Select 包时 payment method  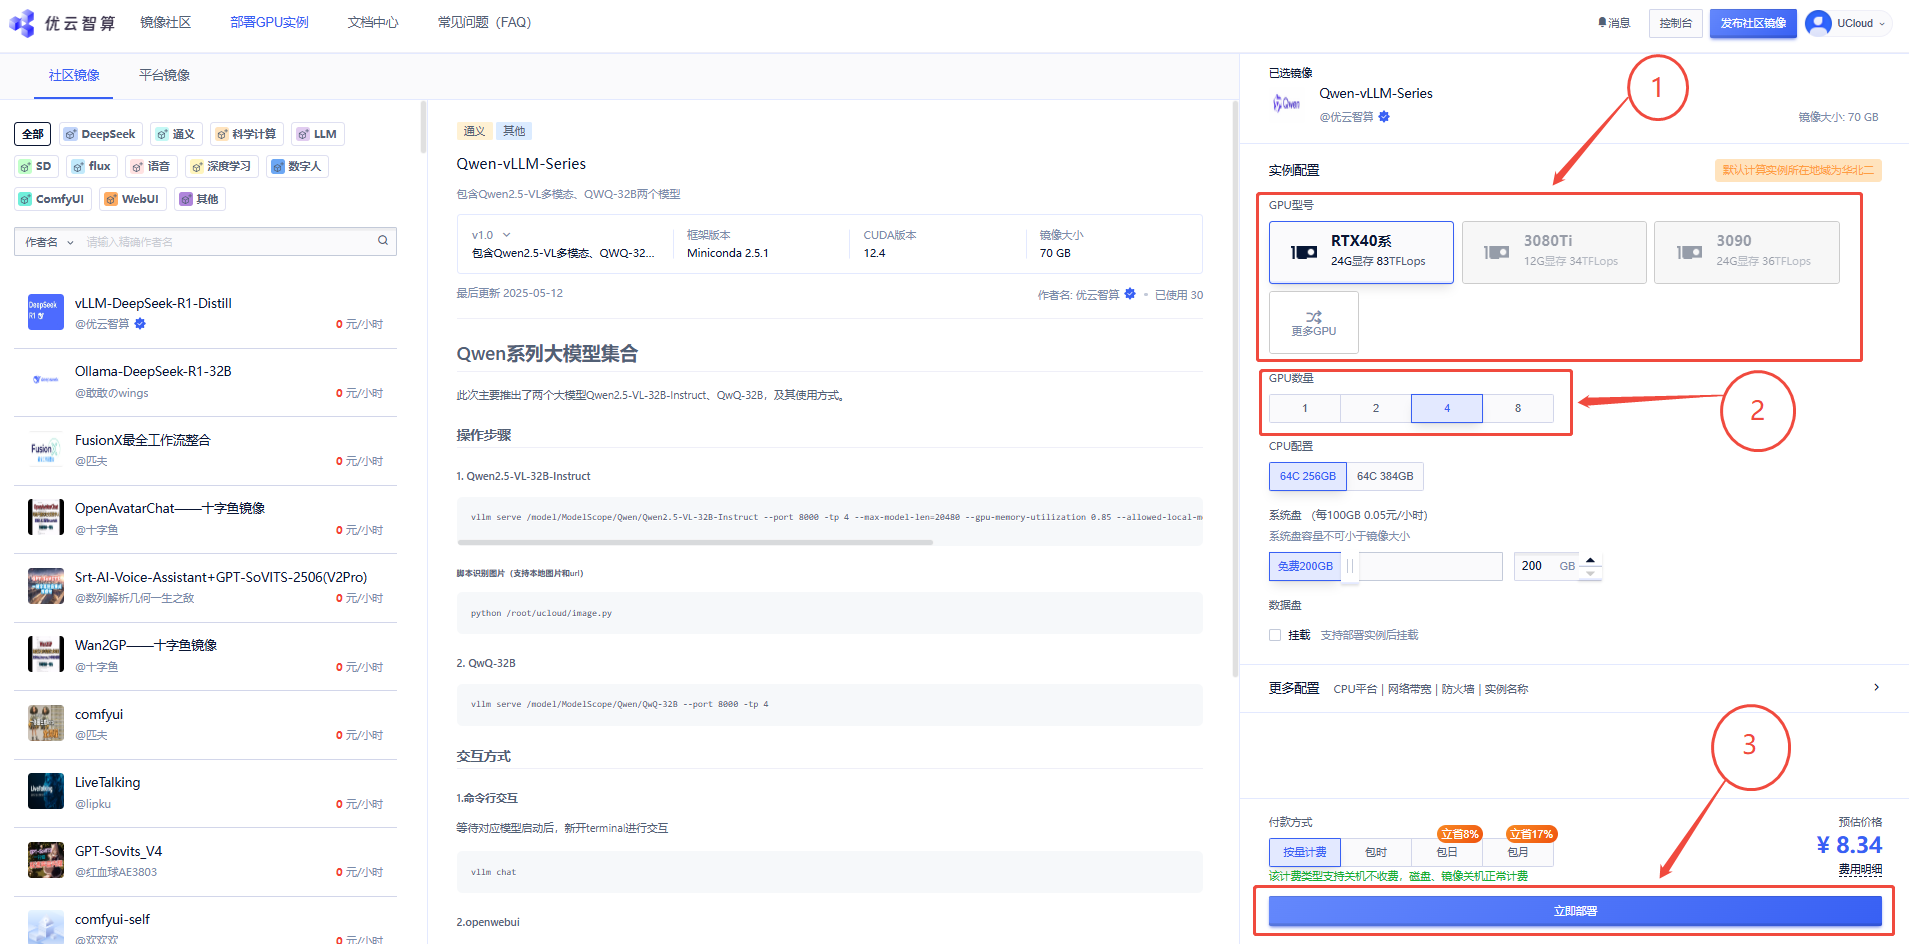coord(1376,852)
